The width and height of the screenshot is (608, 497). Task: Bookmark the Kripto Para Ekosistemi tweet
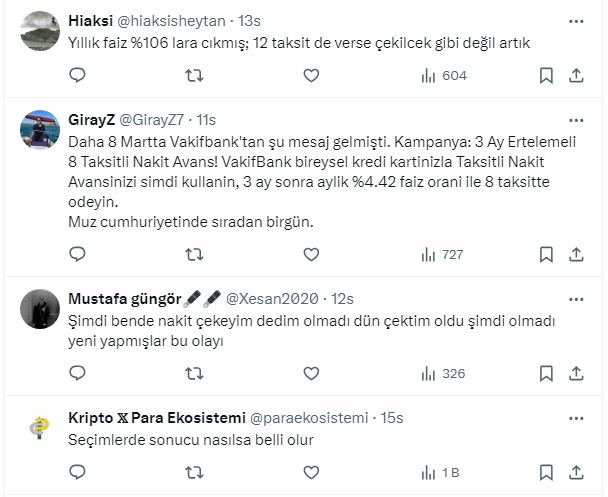point(546,471)
